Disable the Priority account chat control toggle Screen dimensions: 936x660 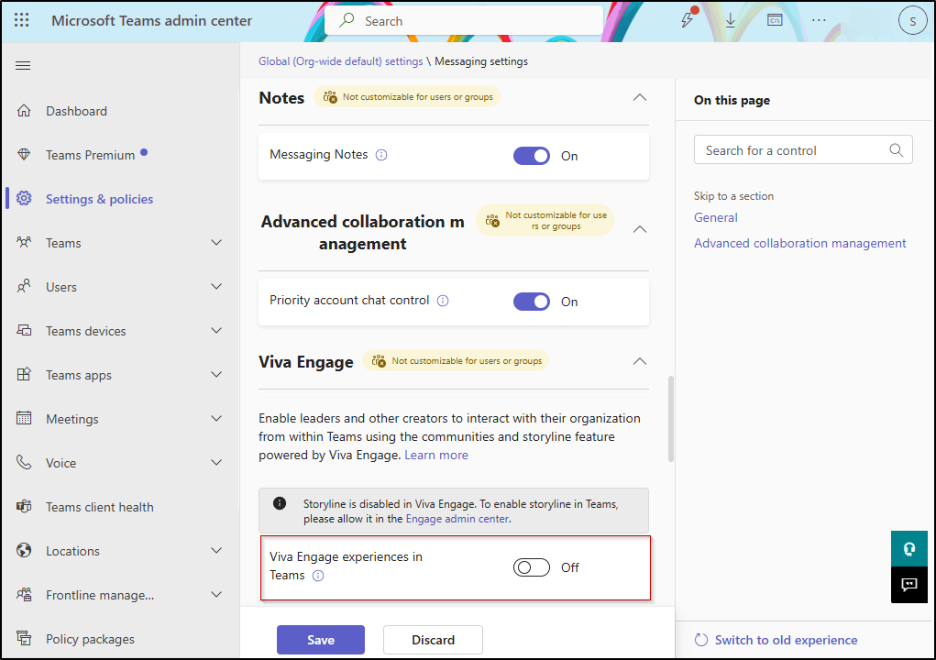pos(531,301)
